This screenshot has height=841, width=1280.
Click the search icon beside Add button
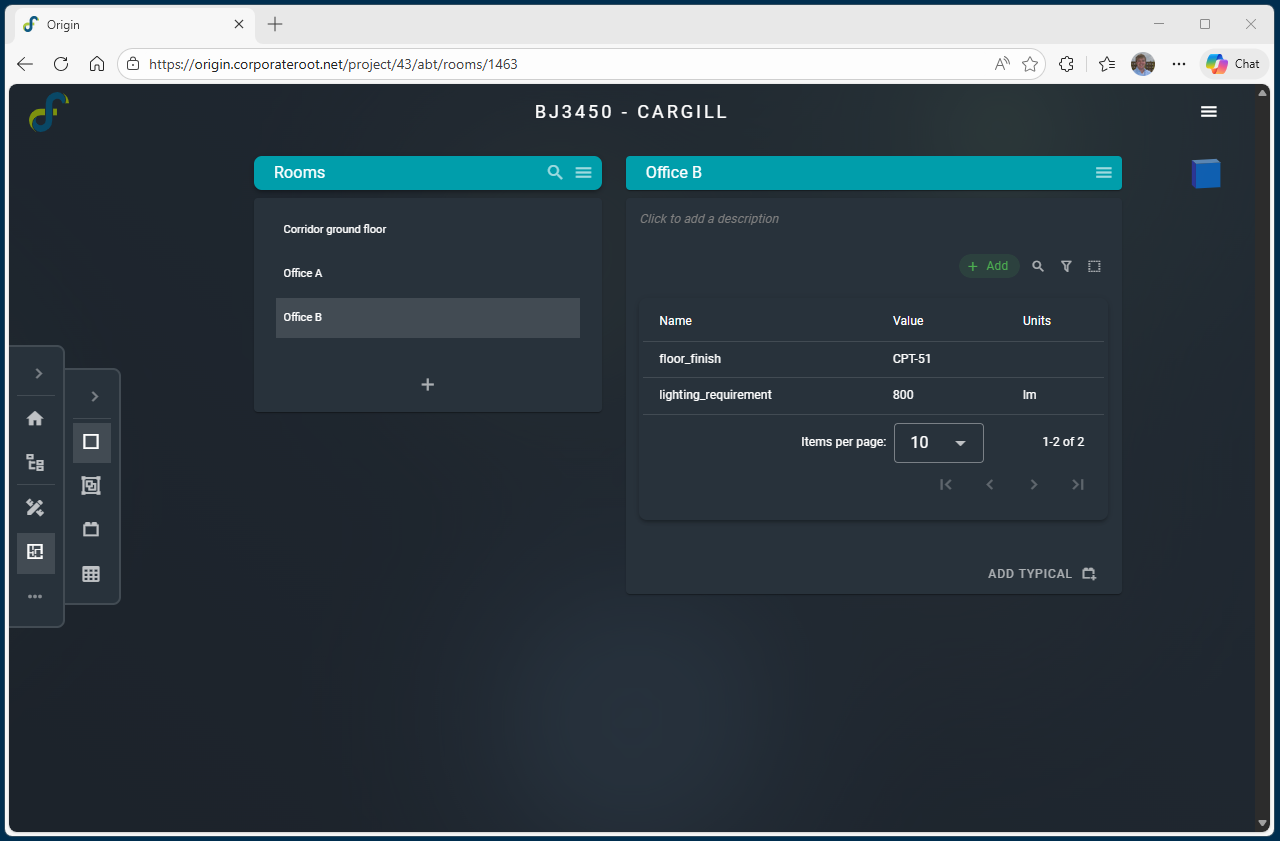[1038, 267]
